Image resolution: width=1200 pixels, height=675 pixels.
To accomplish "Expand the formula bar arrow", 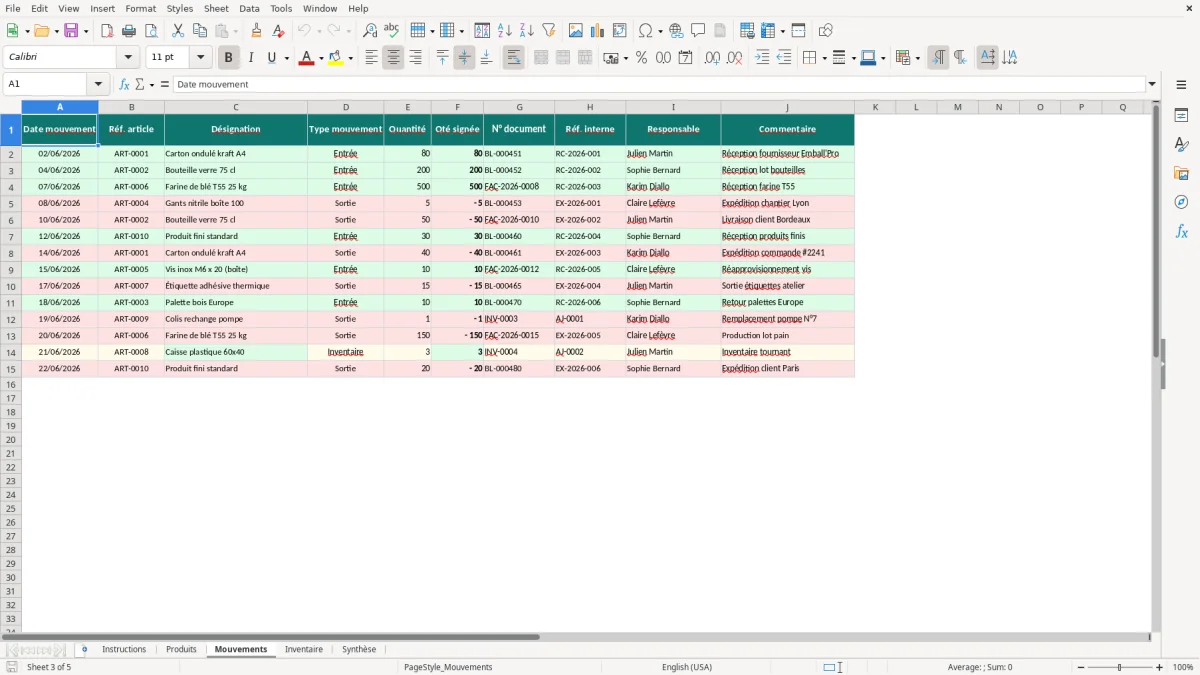I will coord(1153,84).
